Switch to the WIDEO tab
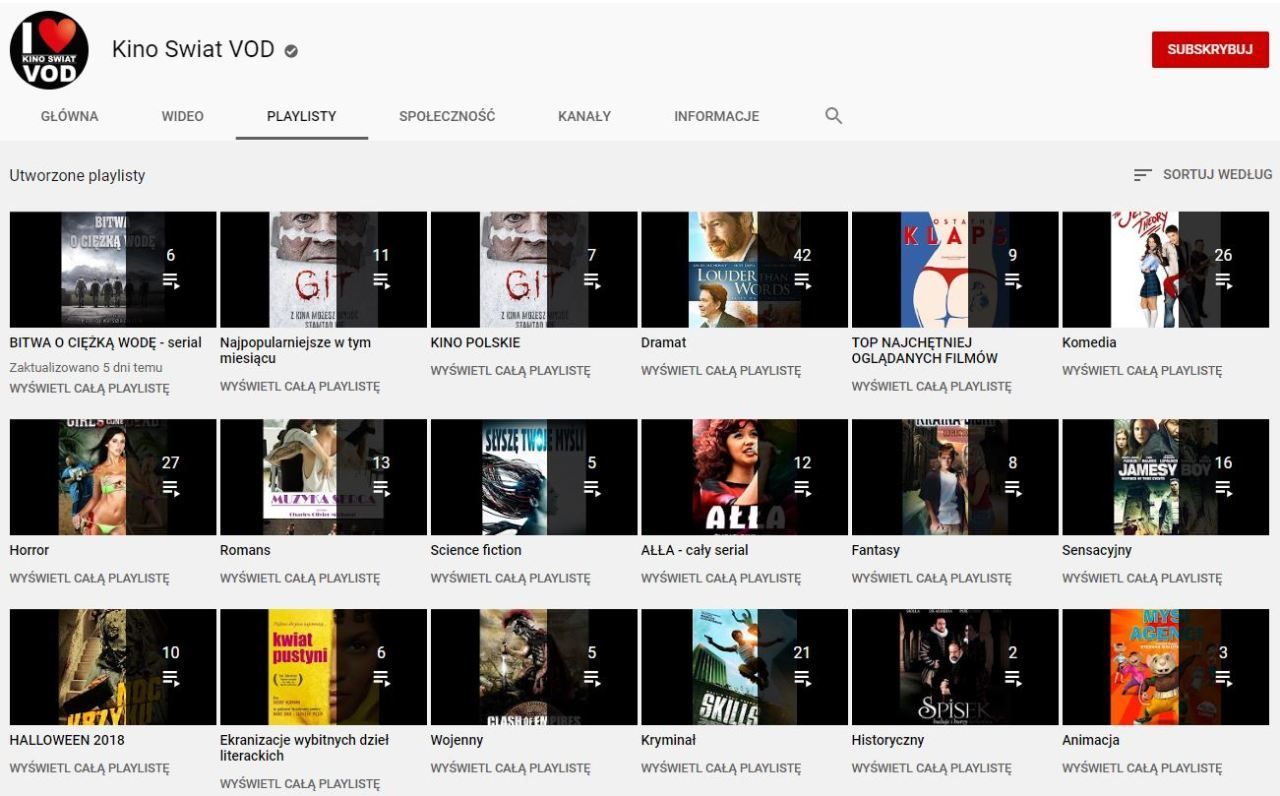1280x796 pixels. coord(182,116)
